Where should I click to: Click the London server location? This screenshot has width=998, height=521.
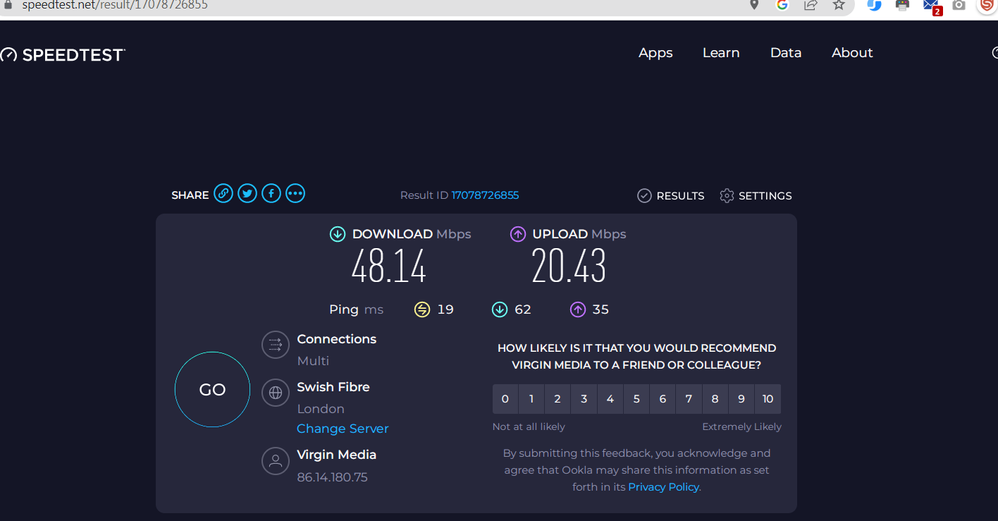(321, 409)
